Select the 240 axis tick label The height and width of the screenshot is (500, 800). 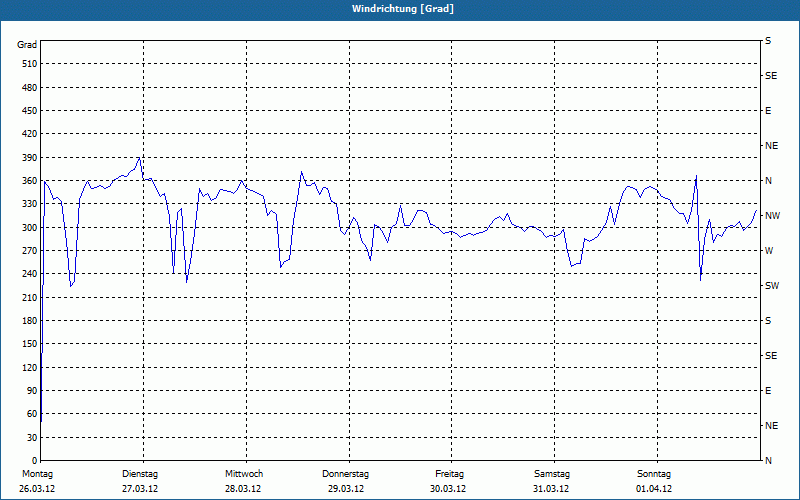pyautogui.click(x=30, y=274)
